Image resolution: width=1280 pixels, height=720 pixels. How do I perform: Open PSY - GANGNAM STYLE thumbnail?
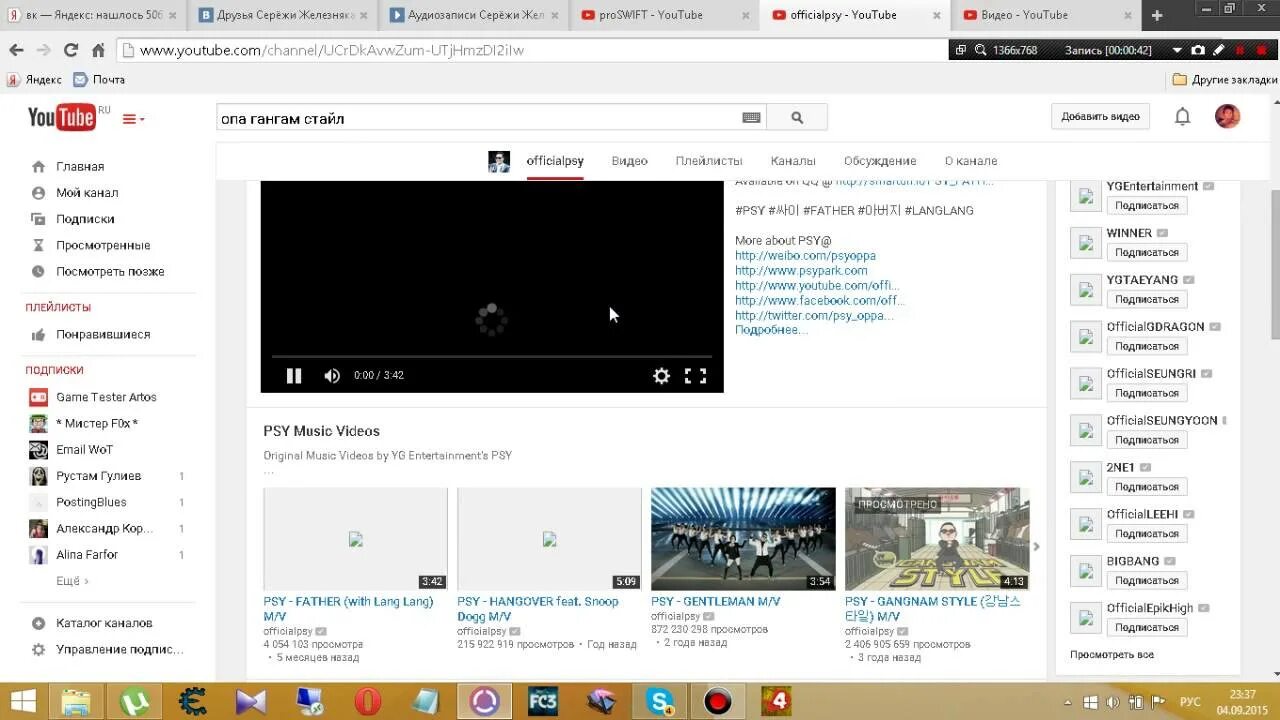937,539
